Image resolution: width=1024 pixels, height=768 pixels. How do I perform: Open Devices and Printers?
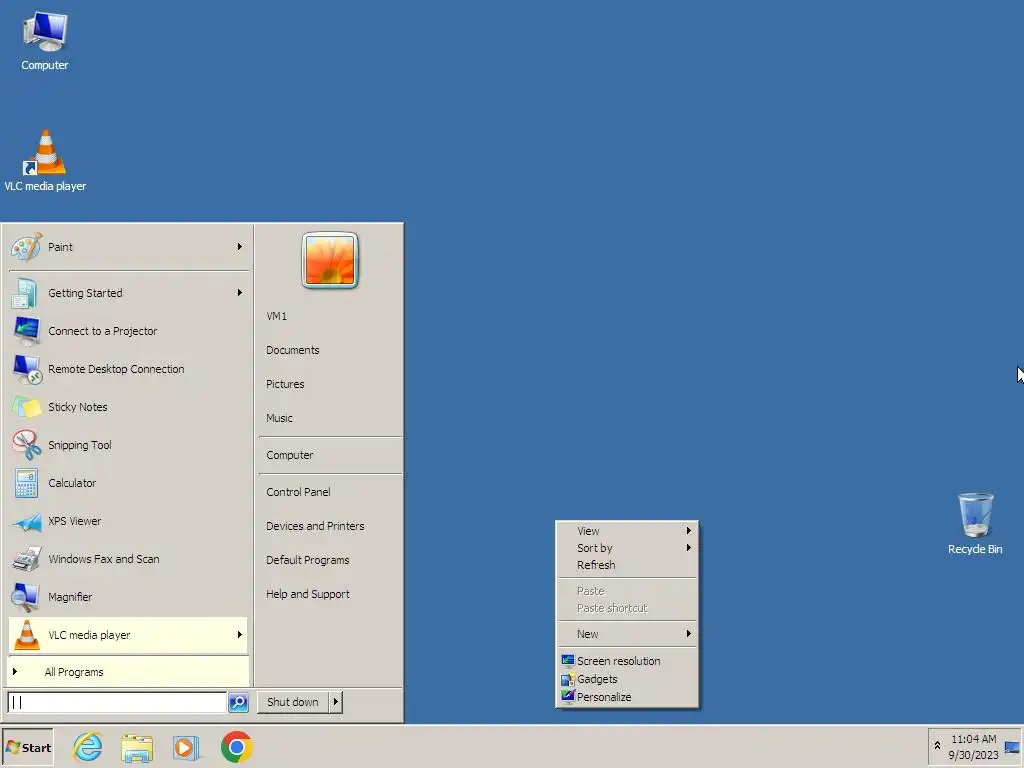point(315,526)
